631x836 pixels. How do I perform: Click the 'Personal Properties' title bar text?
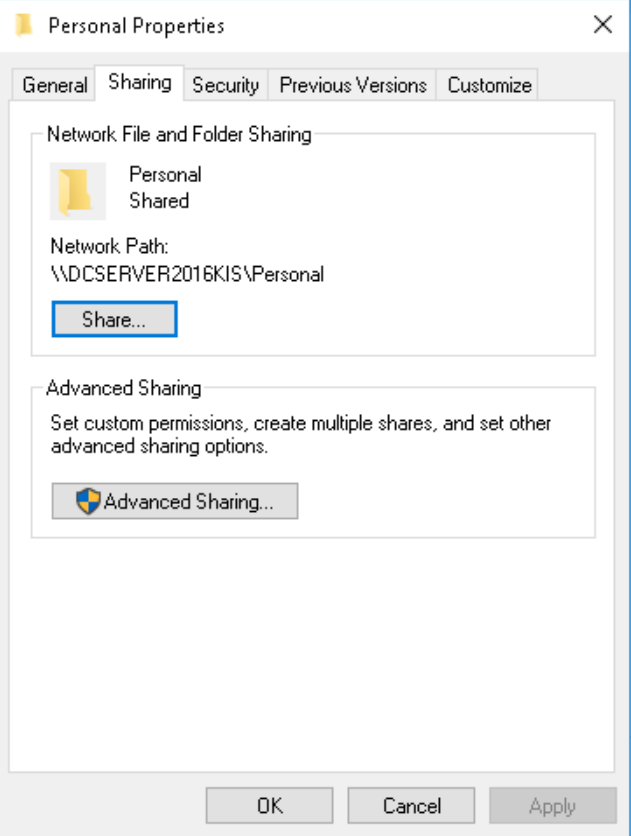pyautogui.click(x=136, y=26)
